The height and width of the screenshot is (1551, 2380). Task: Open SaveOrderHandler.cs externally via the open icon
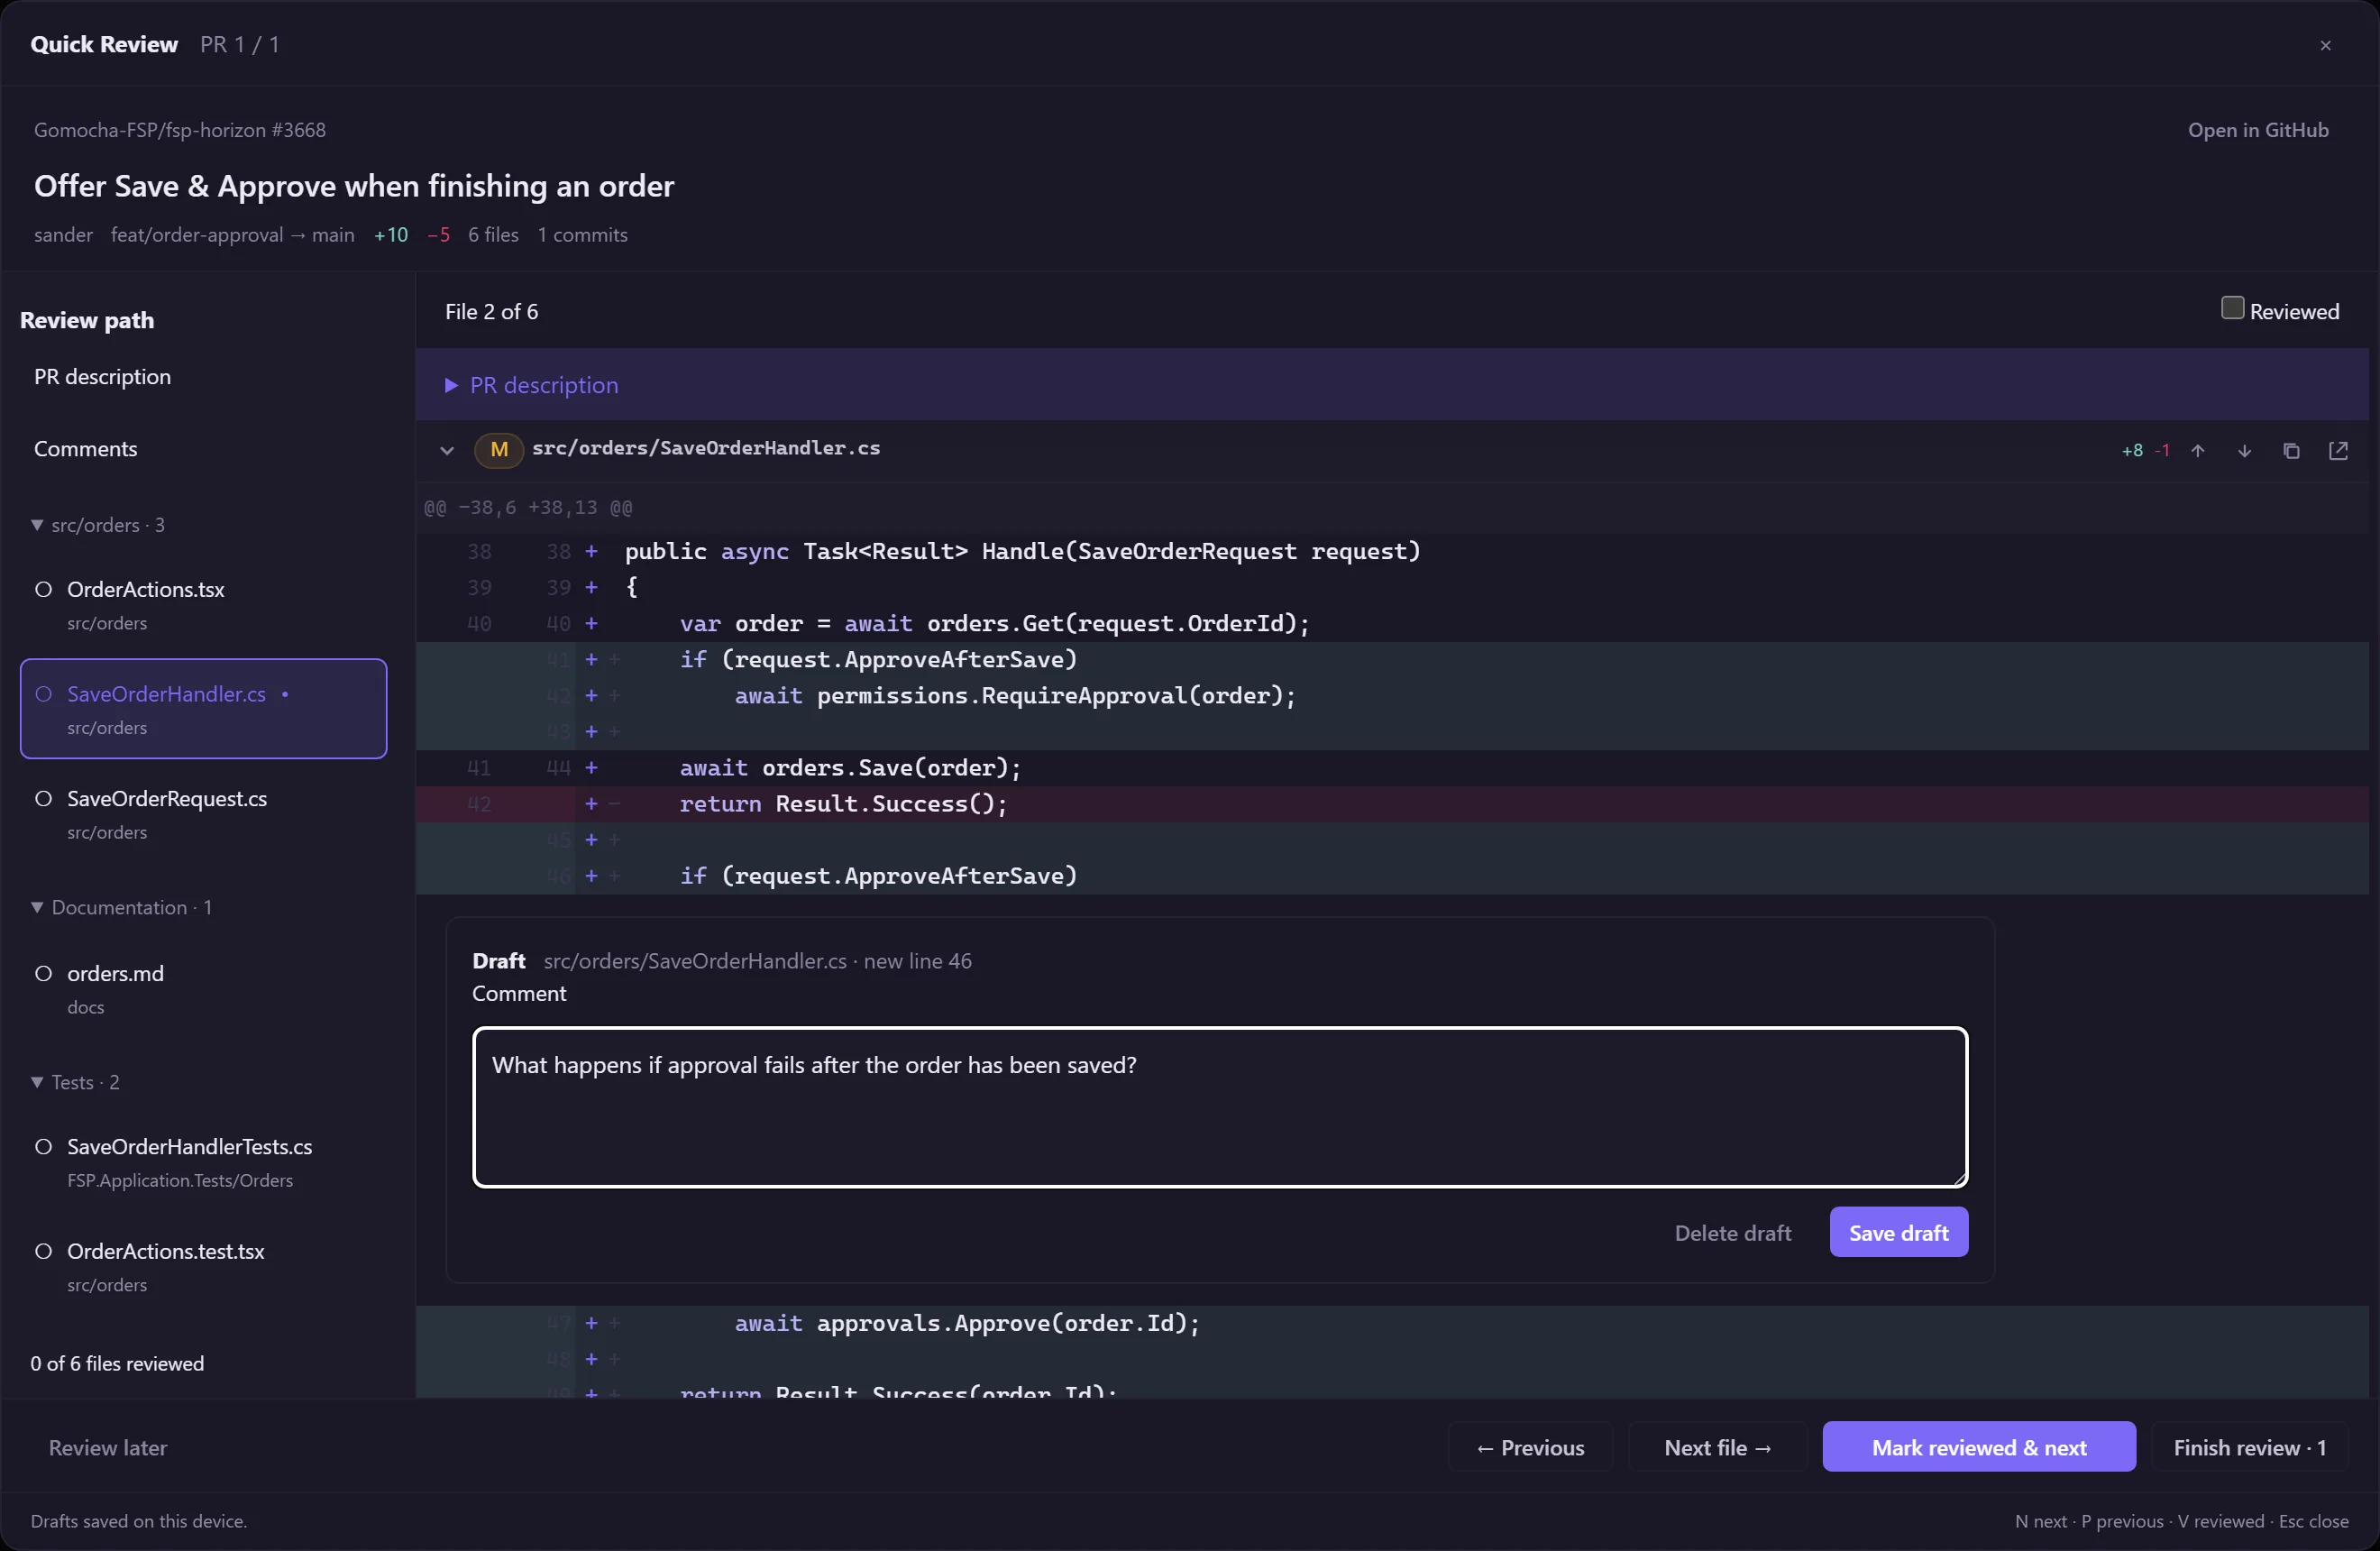[2338, 450]
